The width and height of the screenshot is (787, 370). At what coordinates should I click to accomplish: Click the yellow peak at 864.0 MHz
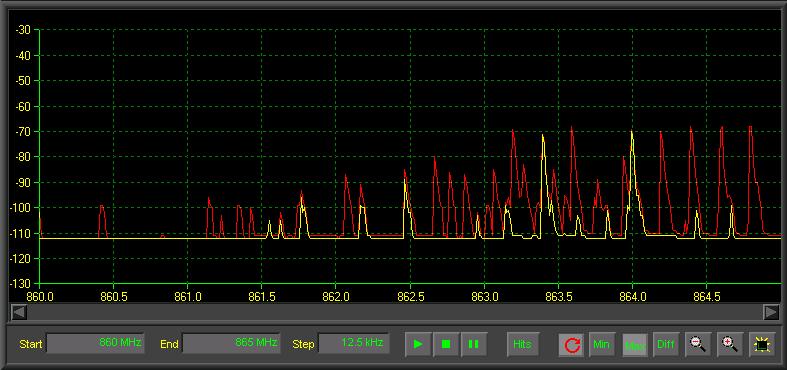point(632,133)
